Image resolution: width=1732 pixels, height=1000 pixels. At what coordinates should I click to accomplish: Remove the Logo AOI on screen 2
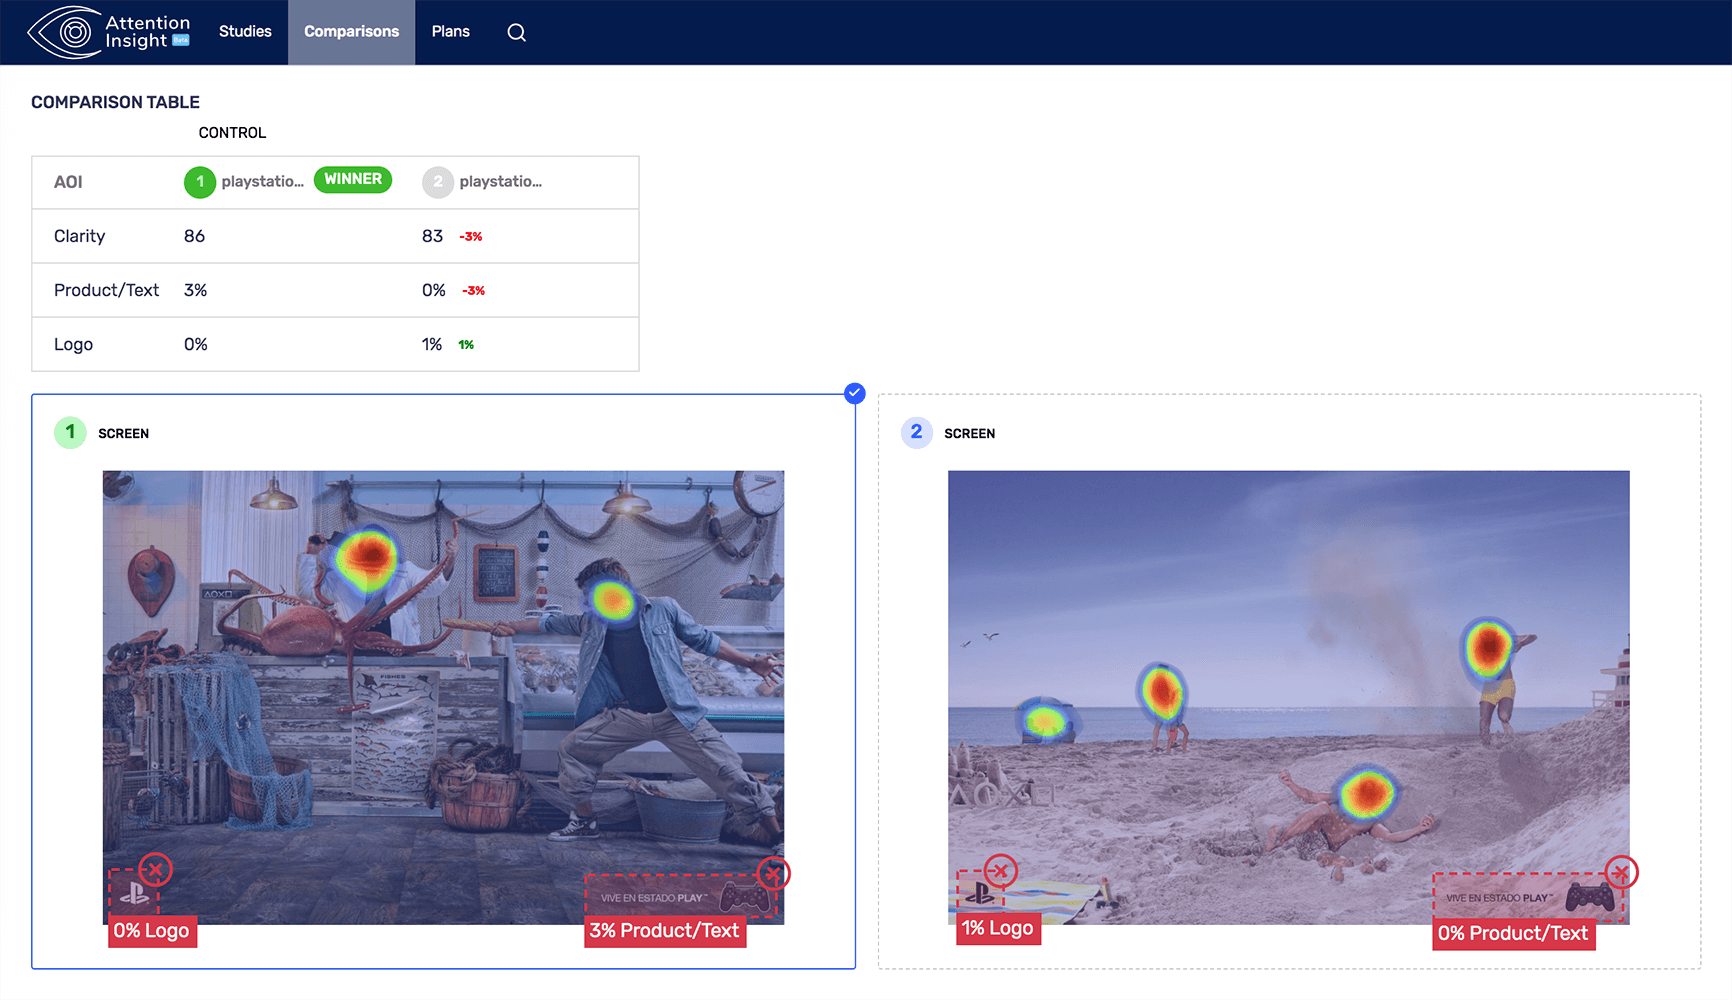click(1001, 871)
